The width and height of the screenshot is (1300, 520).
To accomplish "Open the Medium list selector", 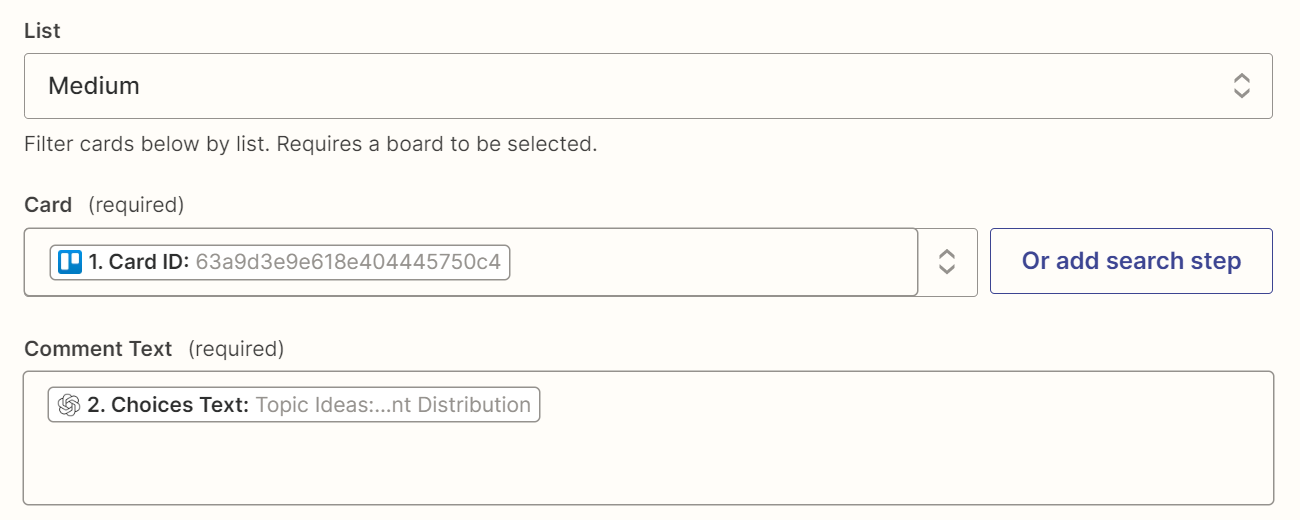I will pos(648,86).
